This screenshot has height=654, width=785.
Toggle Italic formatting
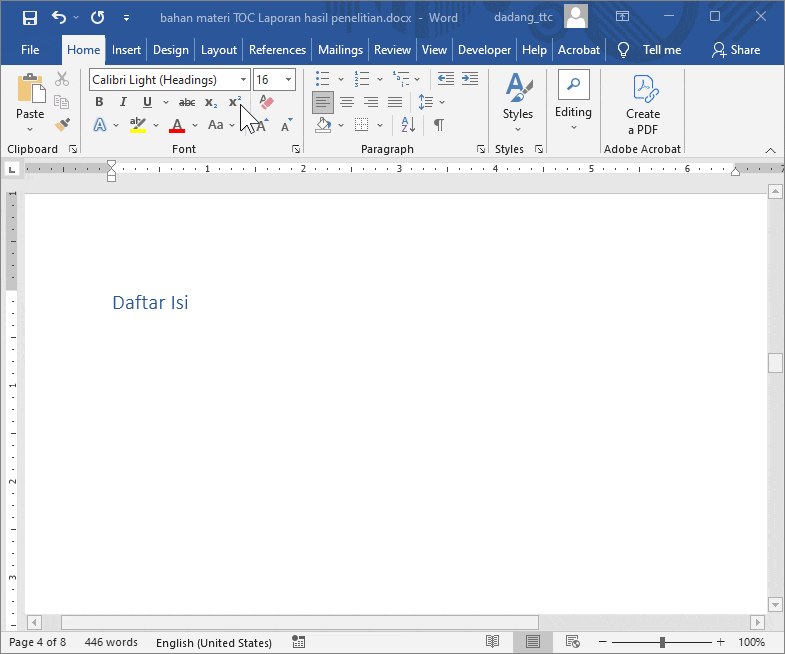coord(123,102)
